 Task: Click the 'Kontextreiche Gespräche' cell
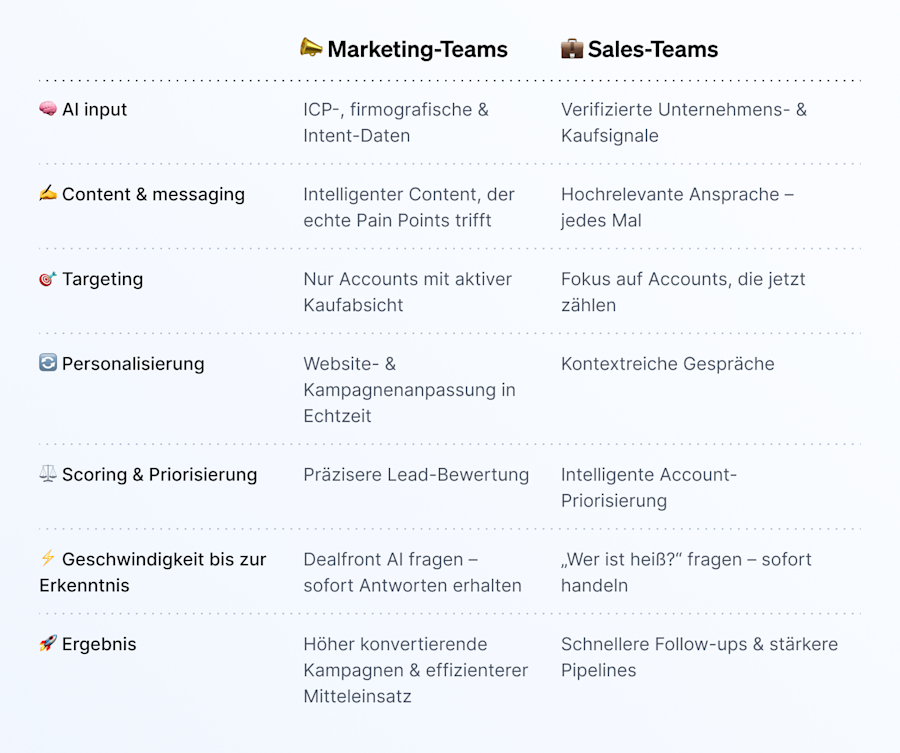(667, 364)
